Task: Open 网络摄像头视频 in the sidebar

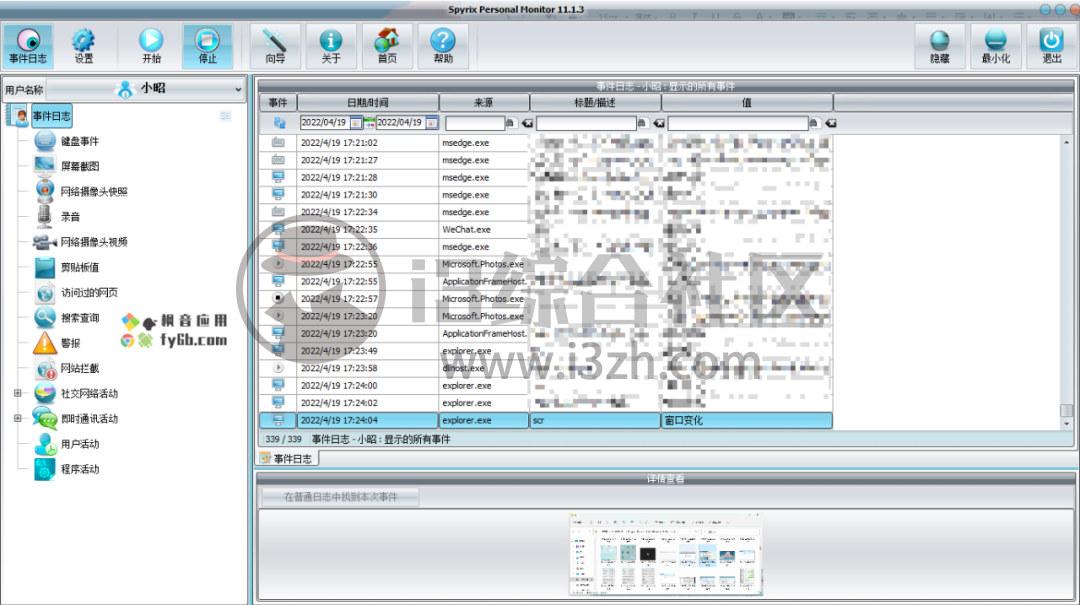Action: point(94,242)
